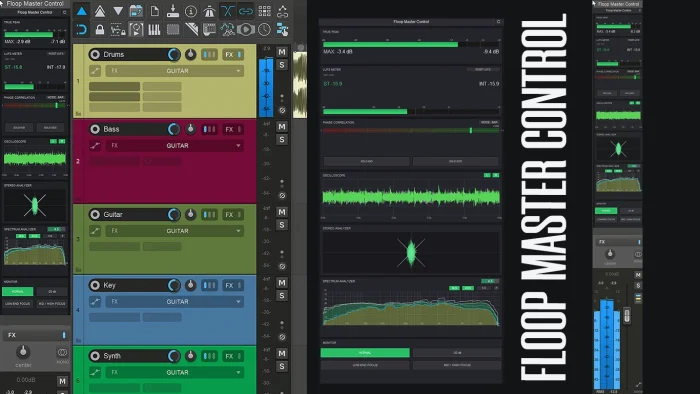Mute the Drums track with M button
The height and width of the screenshot is (394, 700).
(282, 52)
